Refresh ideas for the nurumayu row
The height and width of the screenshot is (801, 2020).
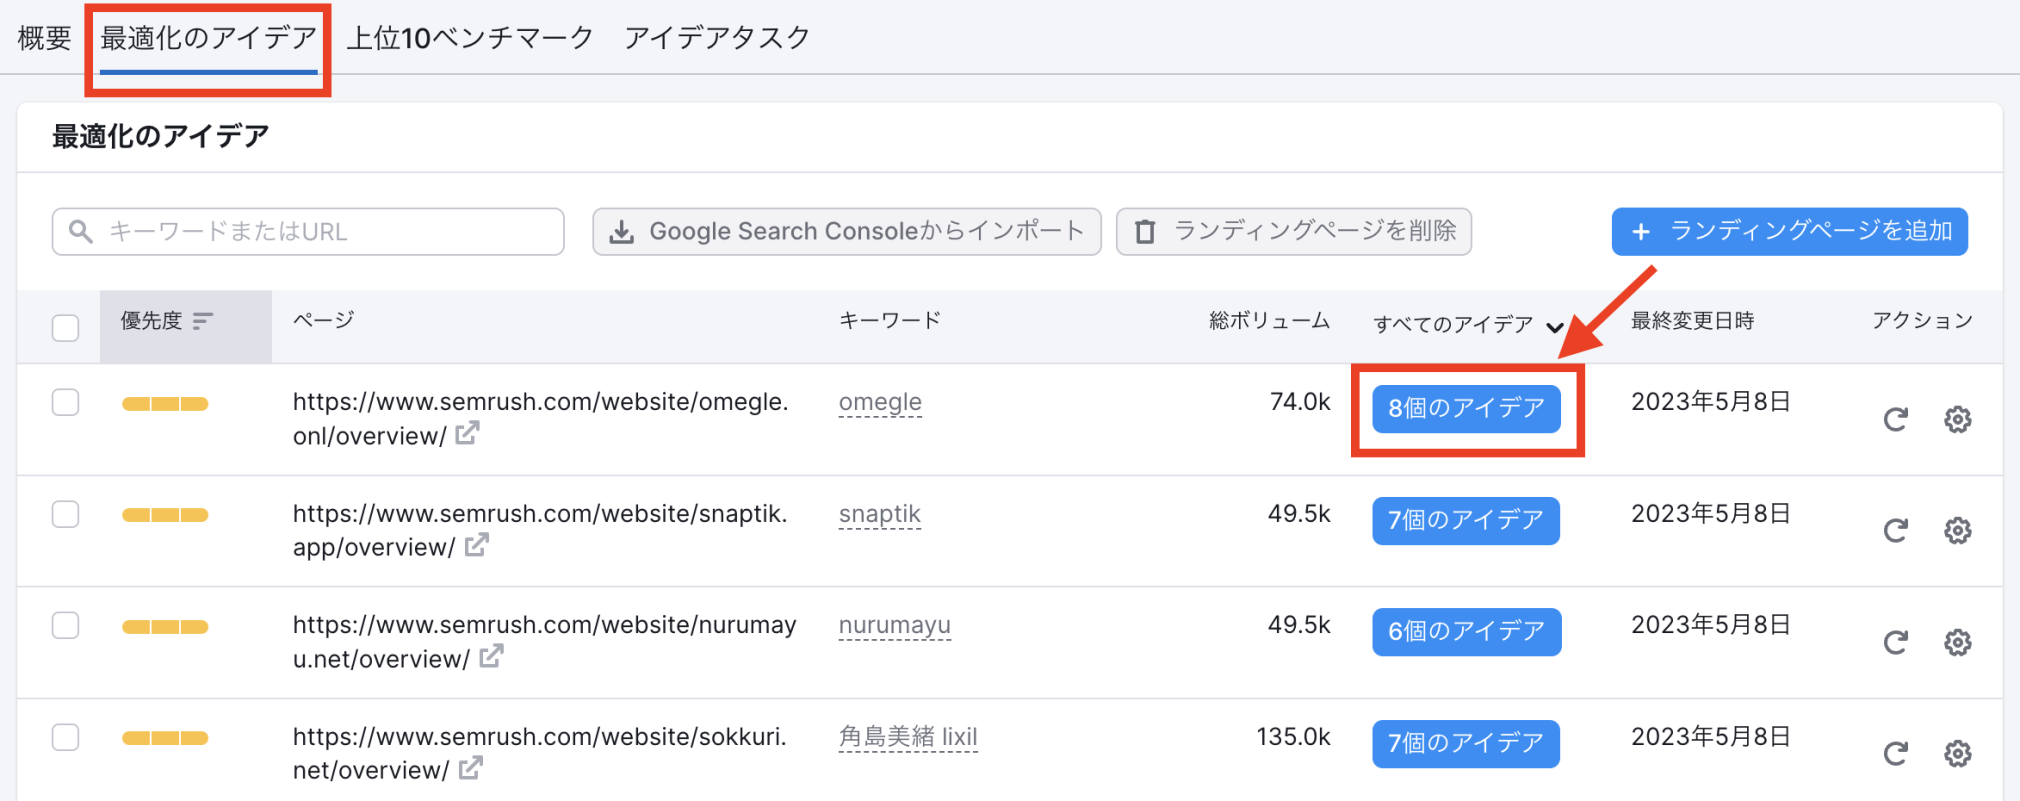coord(1896,643)
